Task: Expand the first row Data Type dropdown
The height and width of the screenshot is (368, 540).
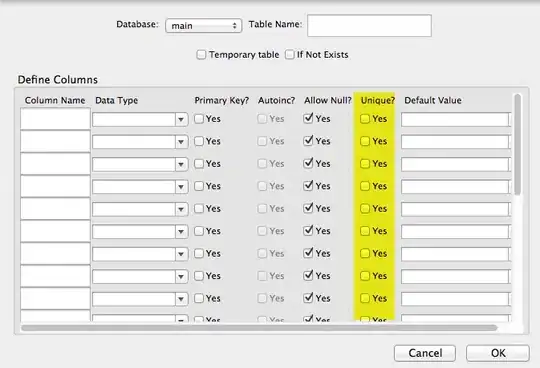Action: (140, 120)
